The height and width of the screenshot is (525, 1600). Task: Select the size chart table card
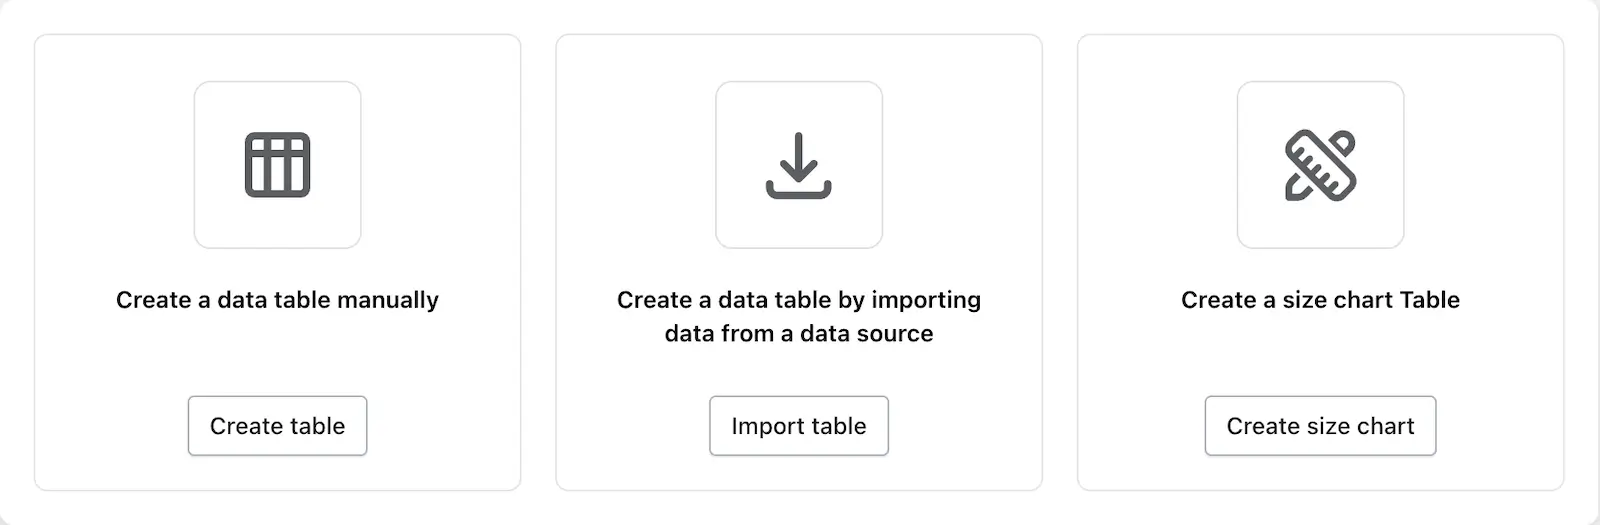[x=1320, y=263]
